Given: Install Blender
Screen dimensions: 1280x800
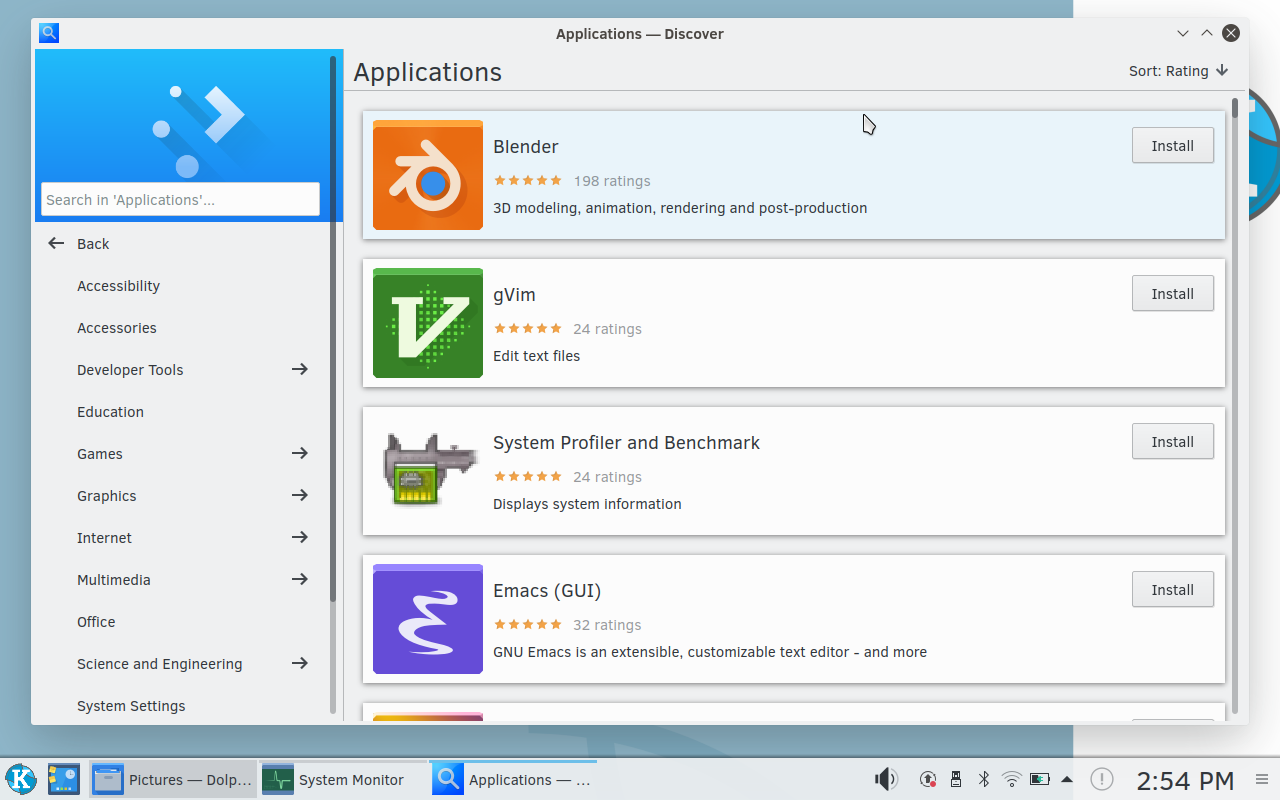Looking at the screenshot, I should tap(1172, 146).
